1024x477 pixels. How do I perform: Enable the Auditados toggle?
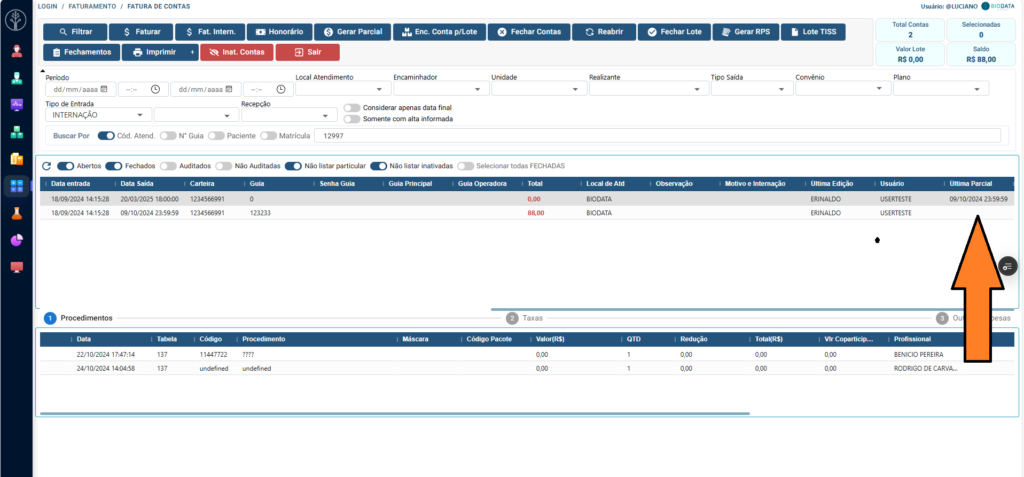coord(169,165)
